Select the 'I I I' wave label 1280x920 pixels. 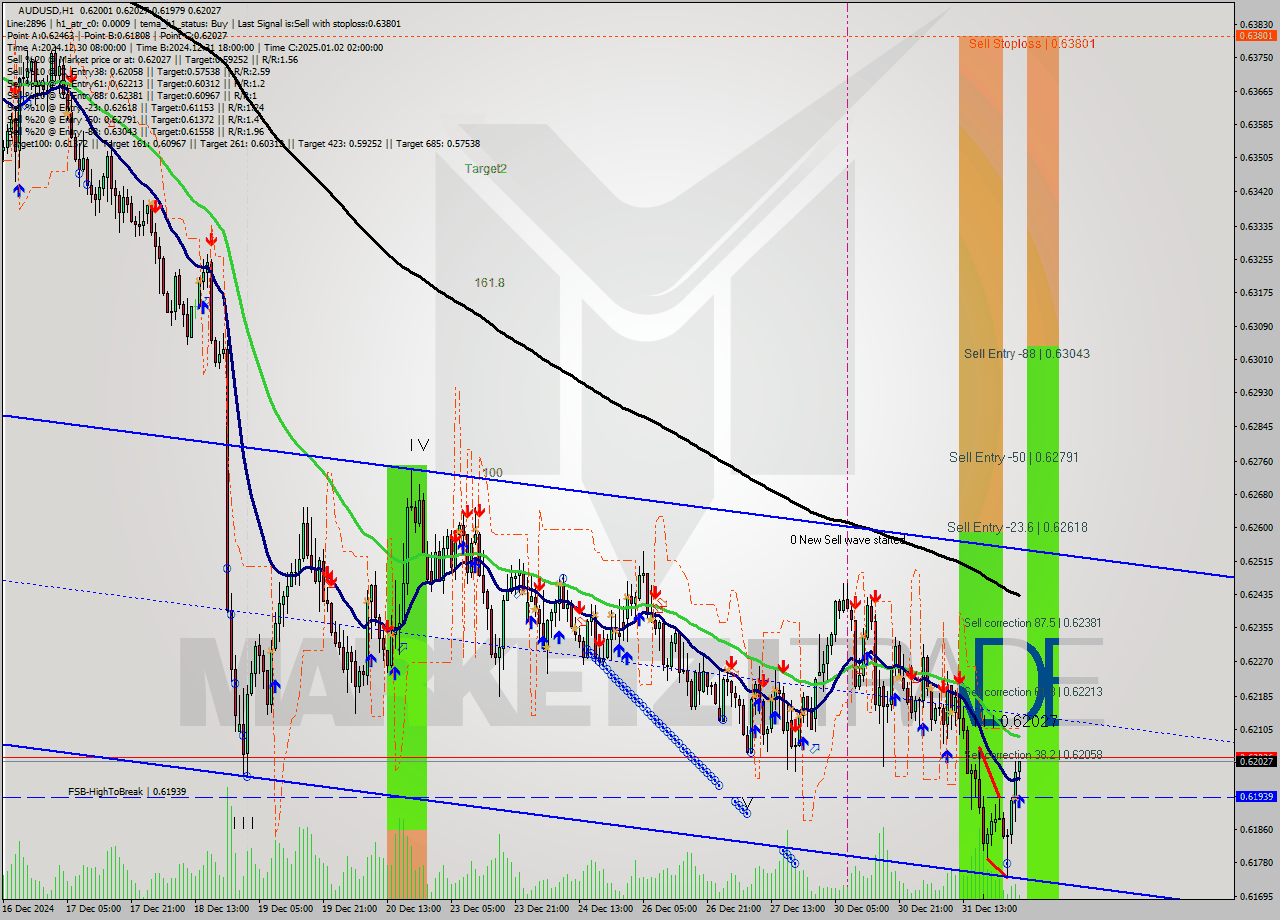pyautogui.click(x=243, y=823)
